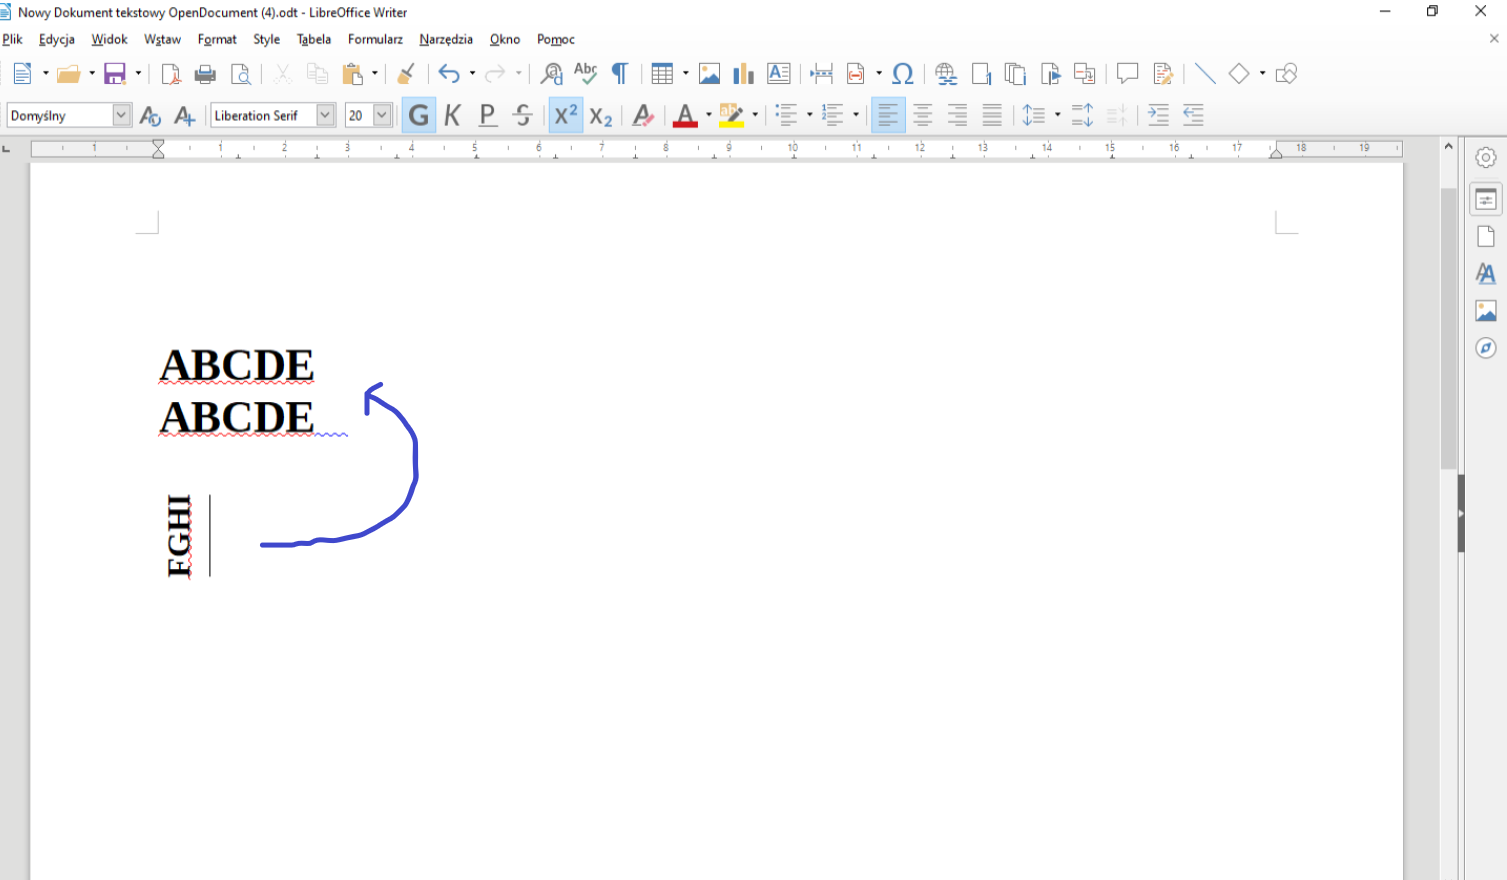Toggle Bold formatting (G button)
Image resolution: width=1507 pixels, height=880 pixels.
(x=418, y=116)
